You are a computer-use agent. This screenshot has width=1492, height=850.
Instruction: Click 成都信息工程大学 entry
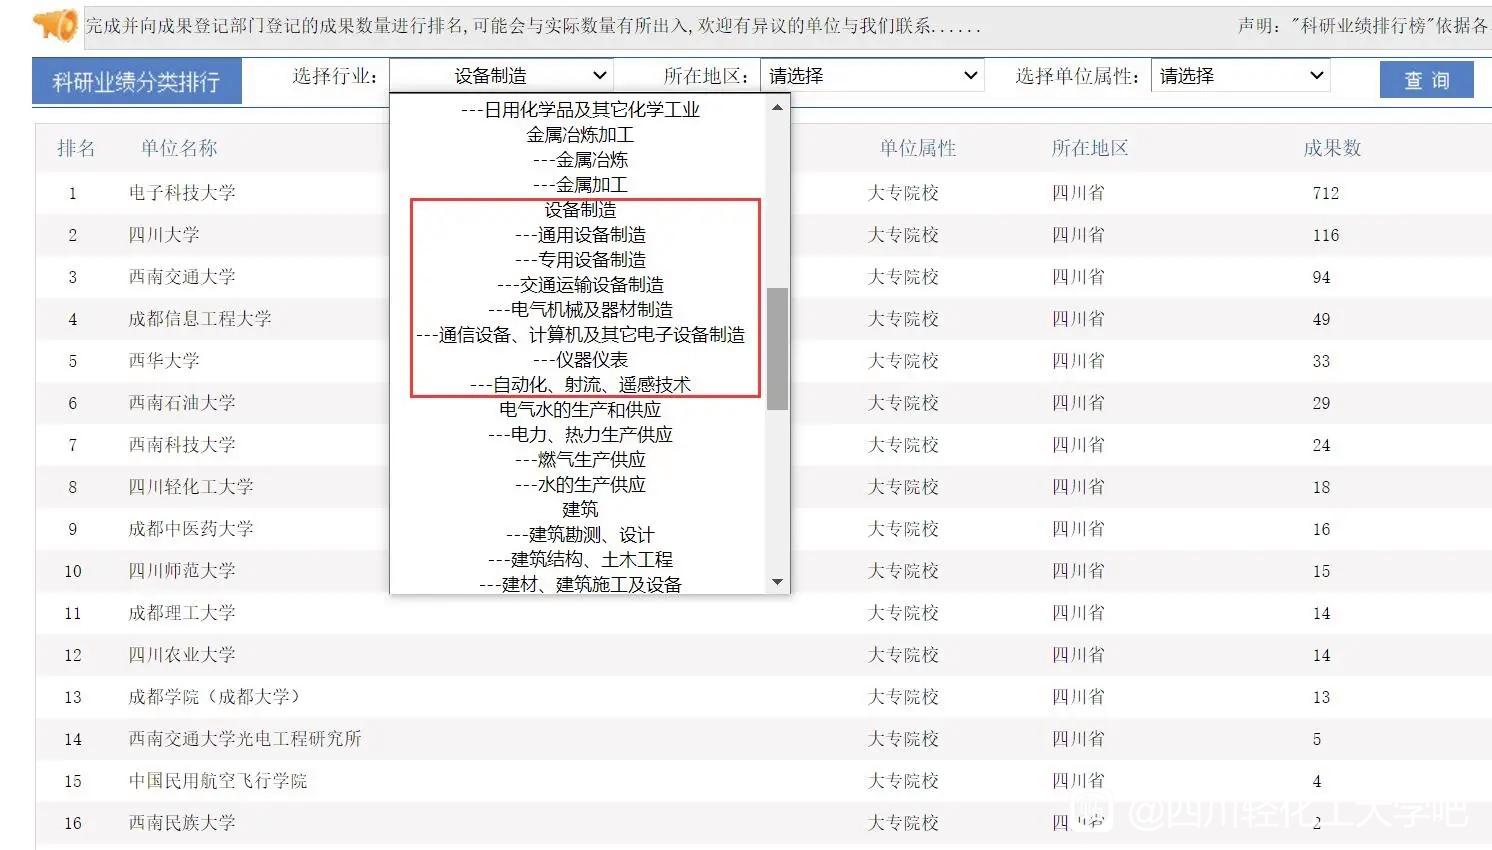[200, 319]
